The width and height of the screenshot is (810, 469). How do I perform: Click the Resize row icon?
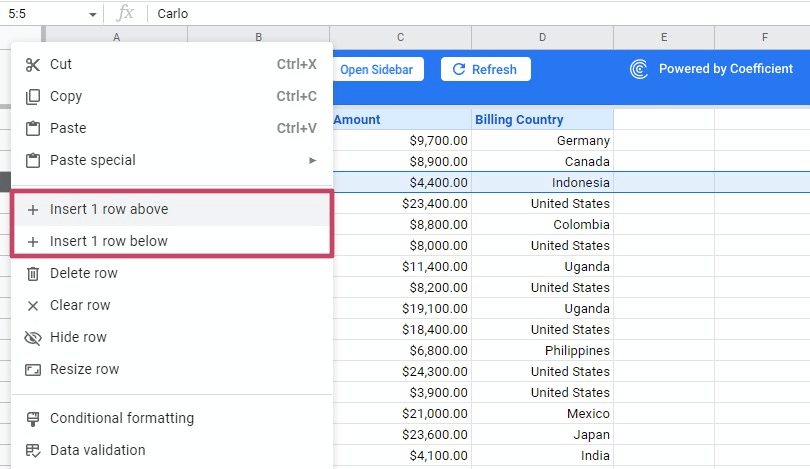[x=33, y=370]
